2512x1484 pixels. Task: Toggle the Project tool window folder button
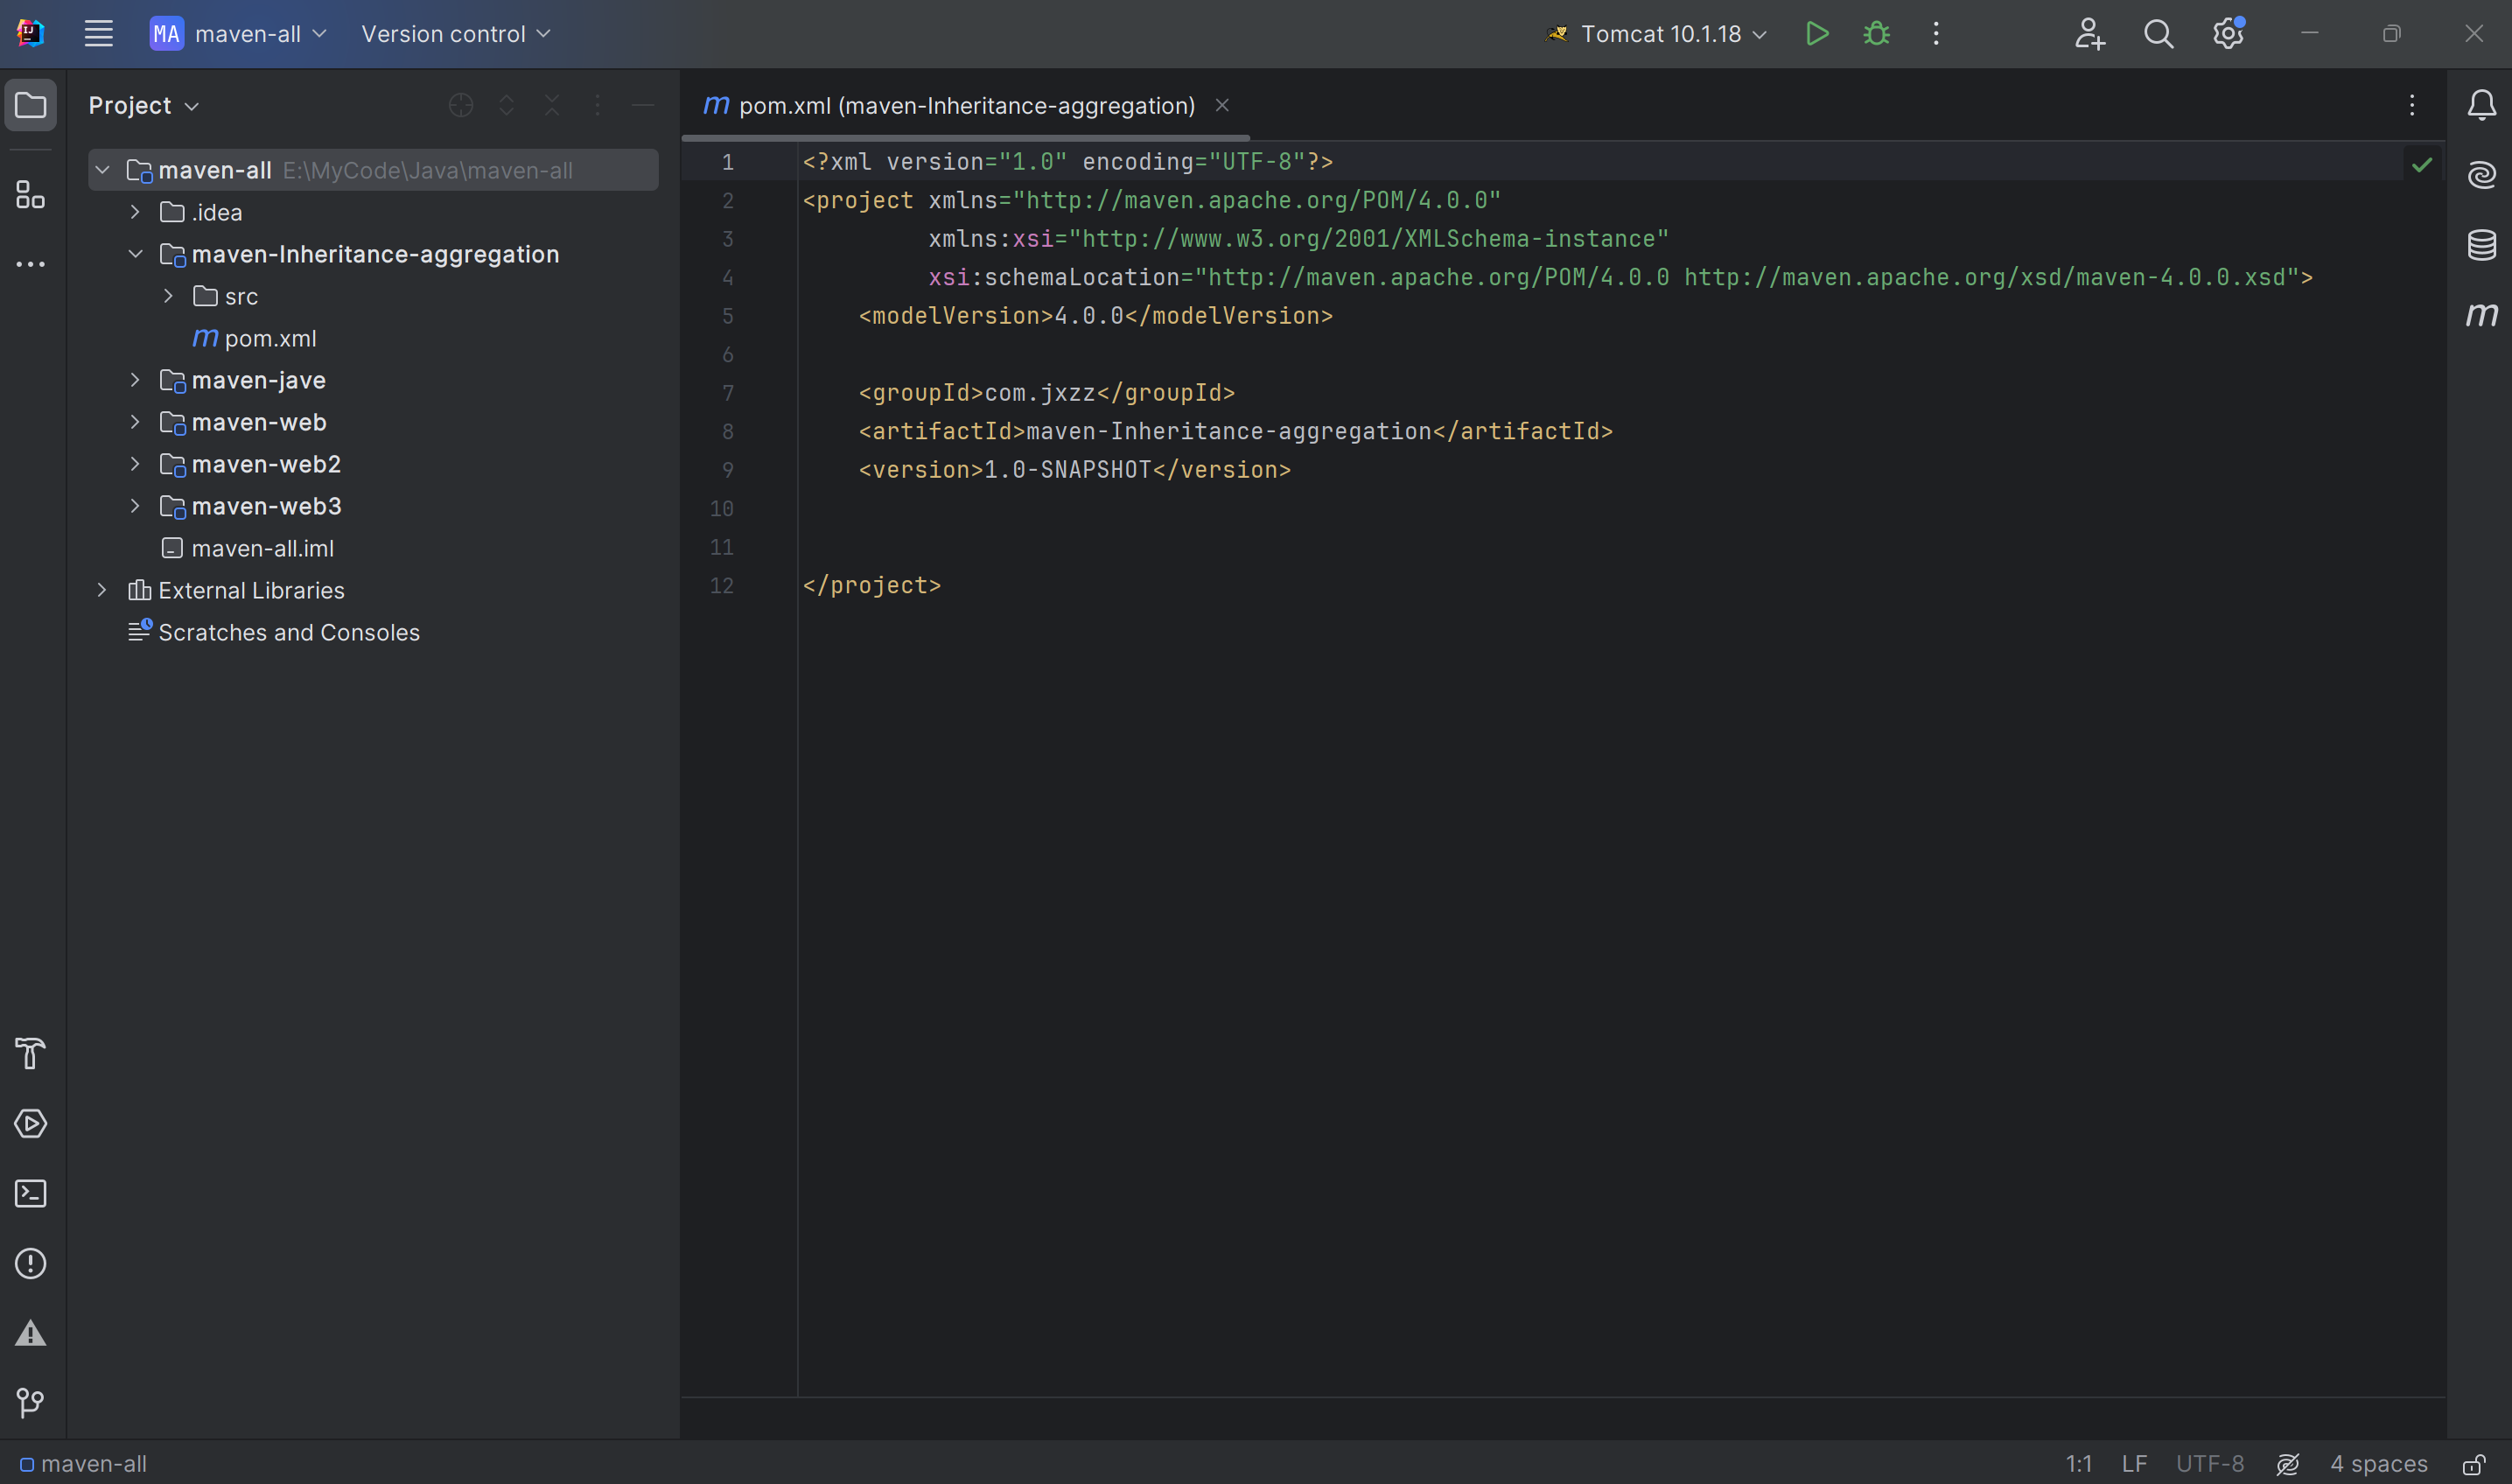(x=31, y=105)
